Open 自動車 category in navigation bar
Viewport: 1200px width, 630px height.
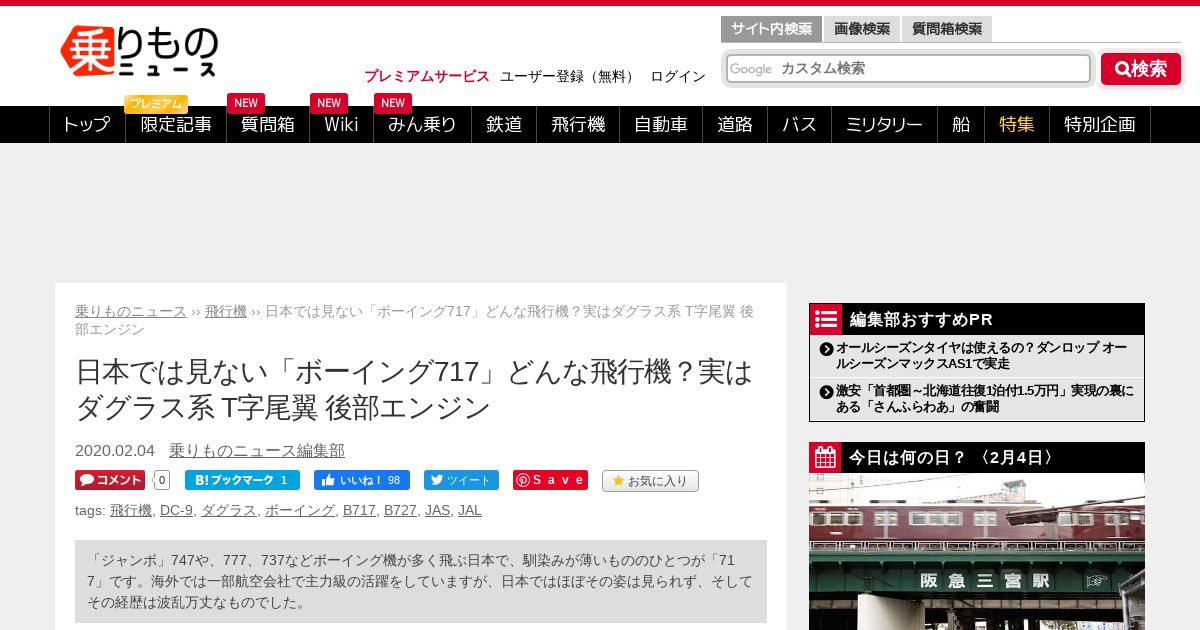[x=661, y=124]
